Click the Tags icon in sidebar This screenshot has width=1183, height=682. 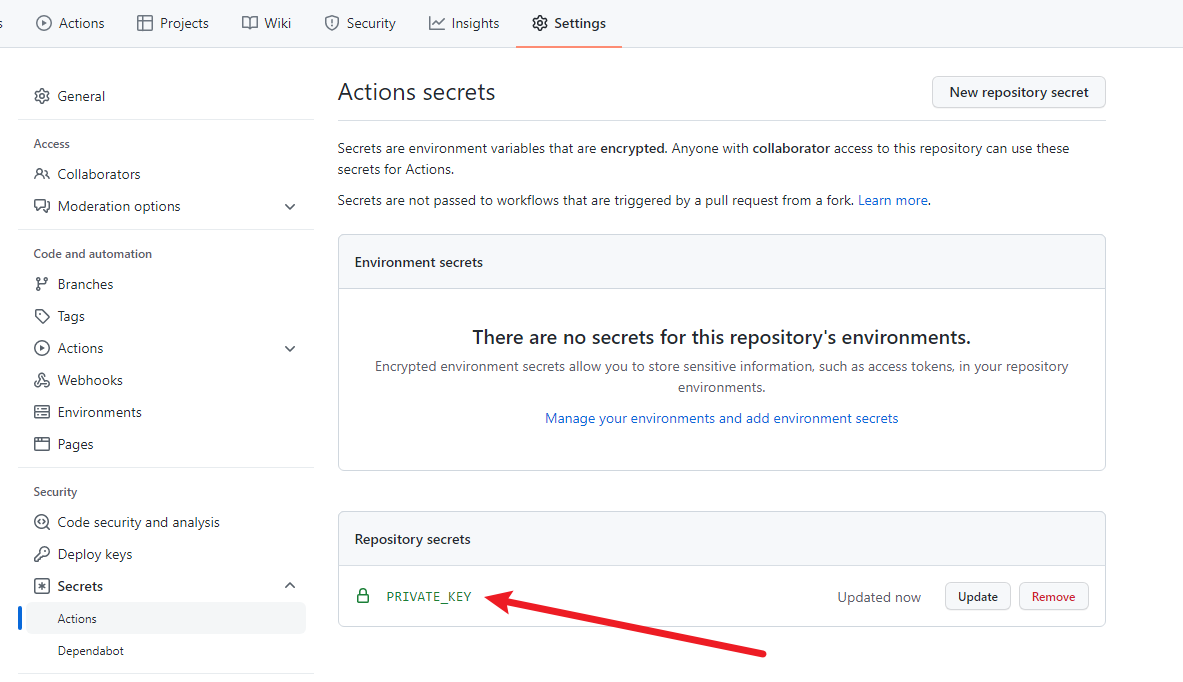(42, 316)
